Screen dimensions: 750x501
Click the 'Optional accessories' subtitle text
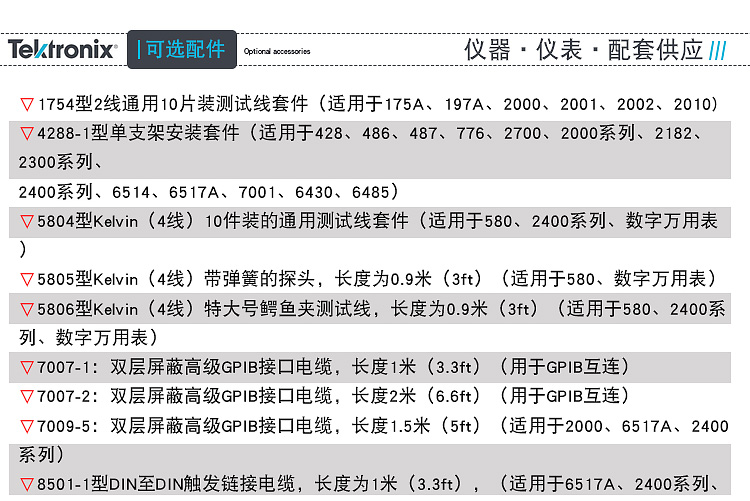[277, 51]
